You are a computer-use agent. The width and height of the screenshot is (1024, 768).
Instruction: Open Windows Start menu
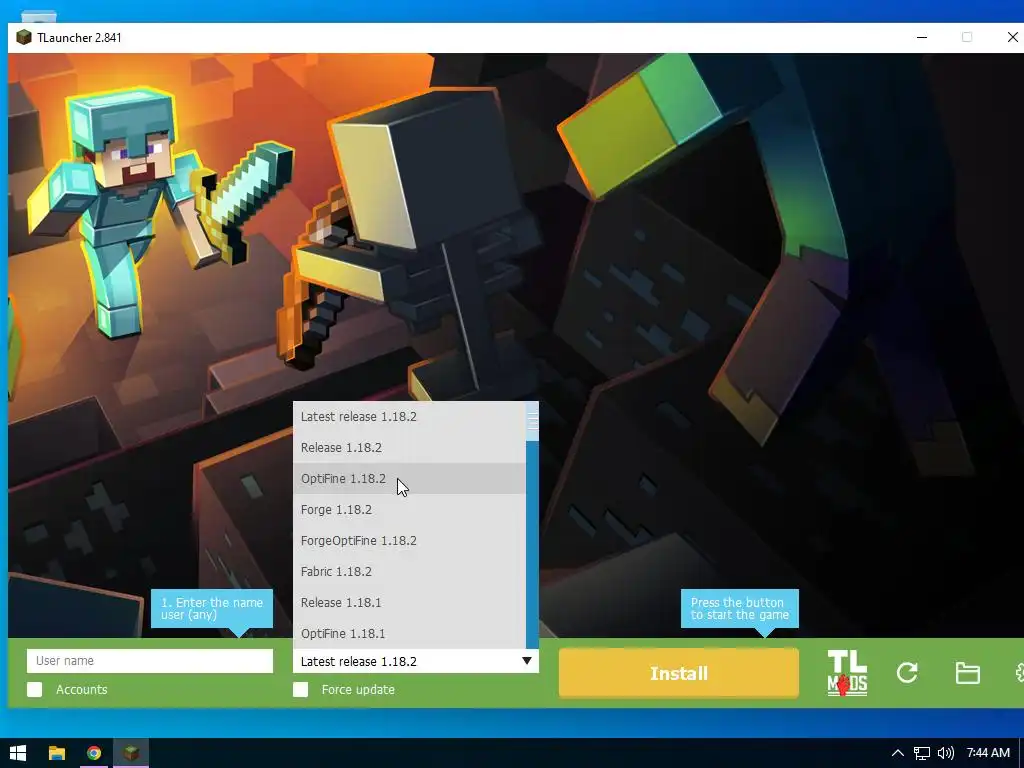point(18,753)
